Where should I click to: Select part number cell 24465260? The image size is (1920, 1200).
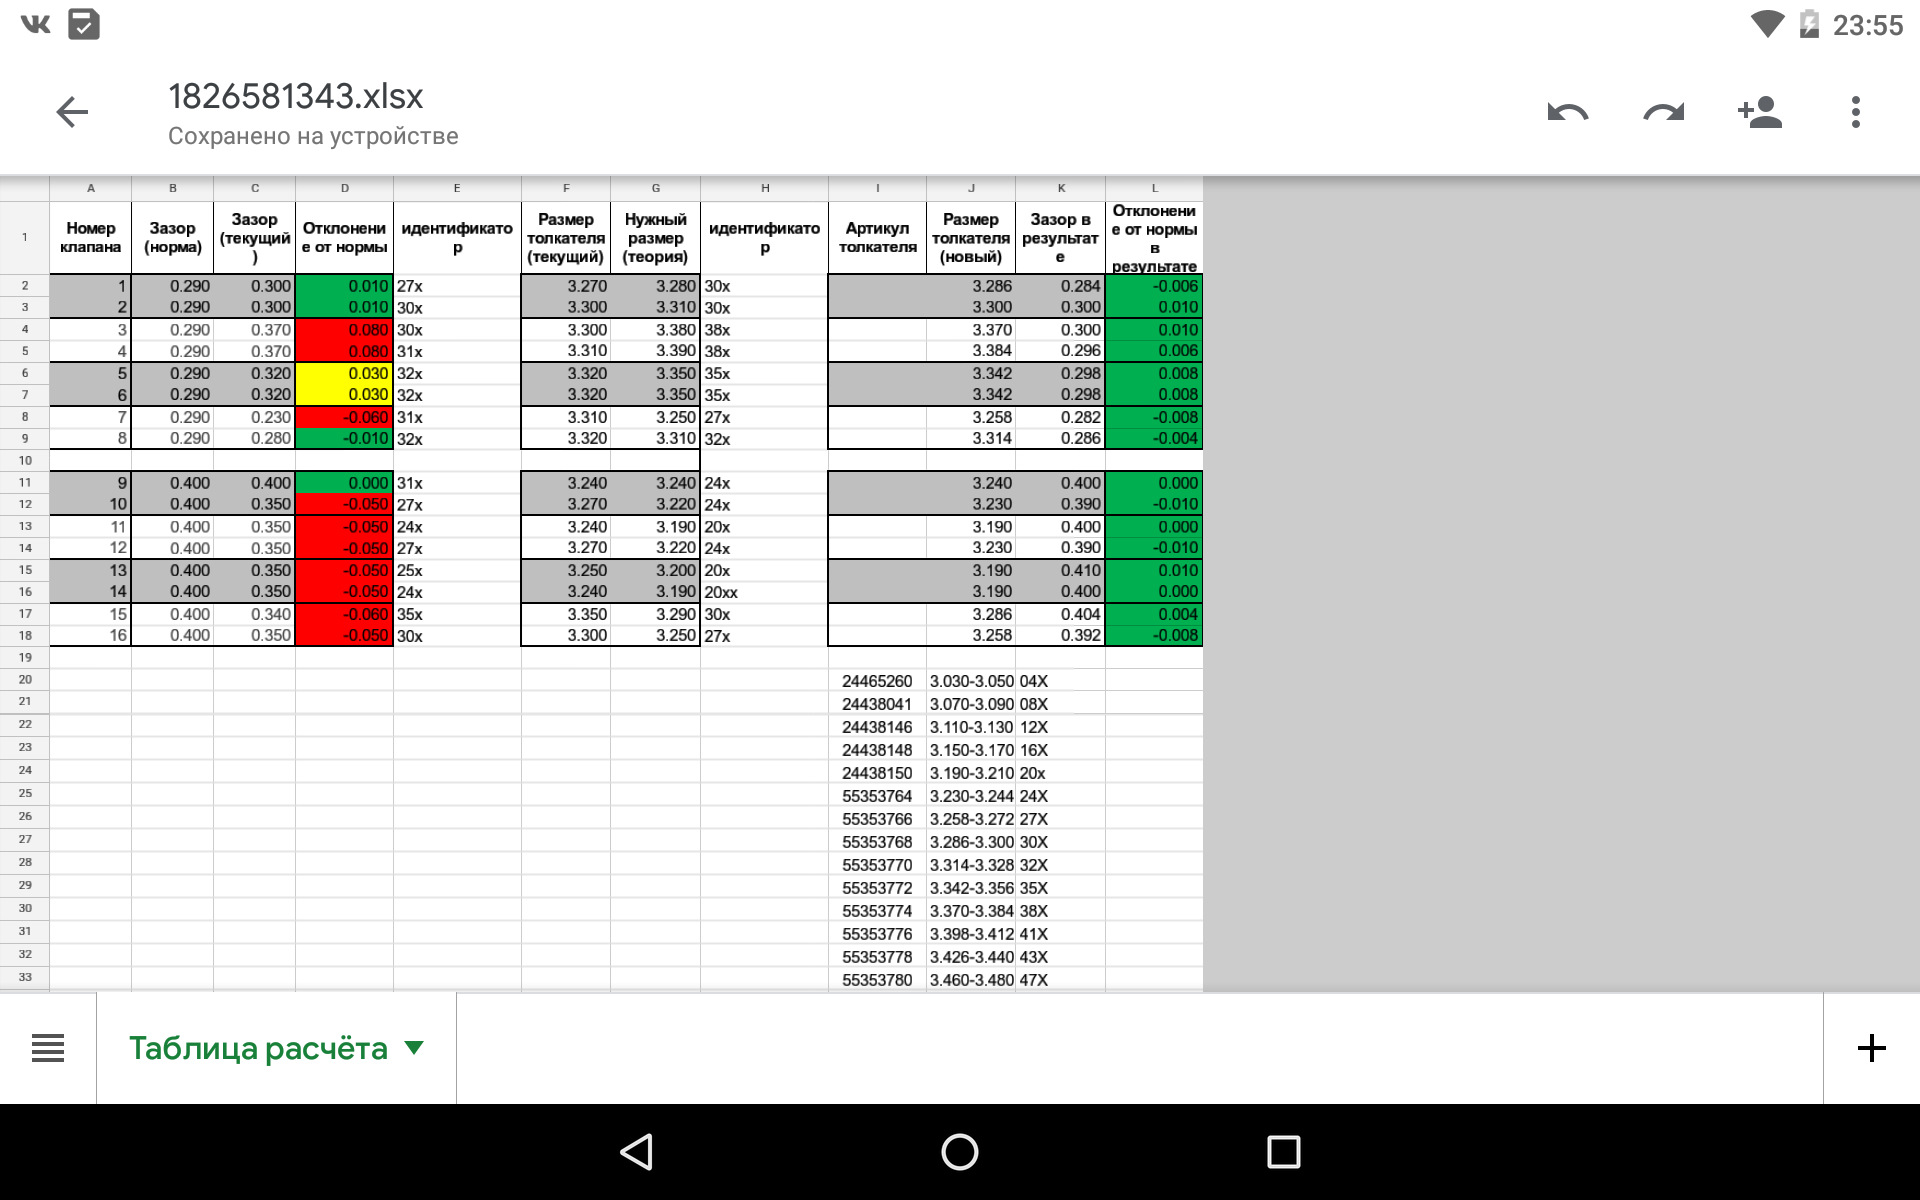pos(878,681)
